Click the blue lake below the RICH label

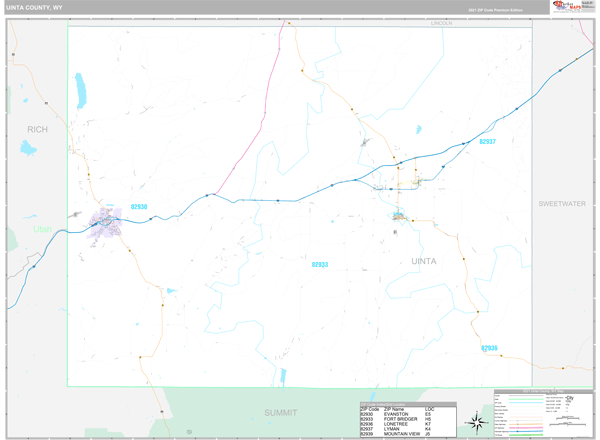click(x=28, y=148)
